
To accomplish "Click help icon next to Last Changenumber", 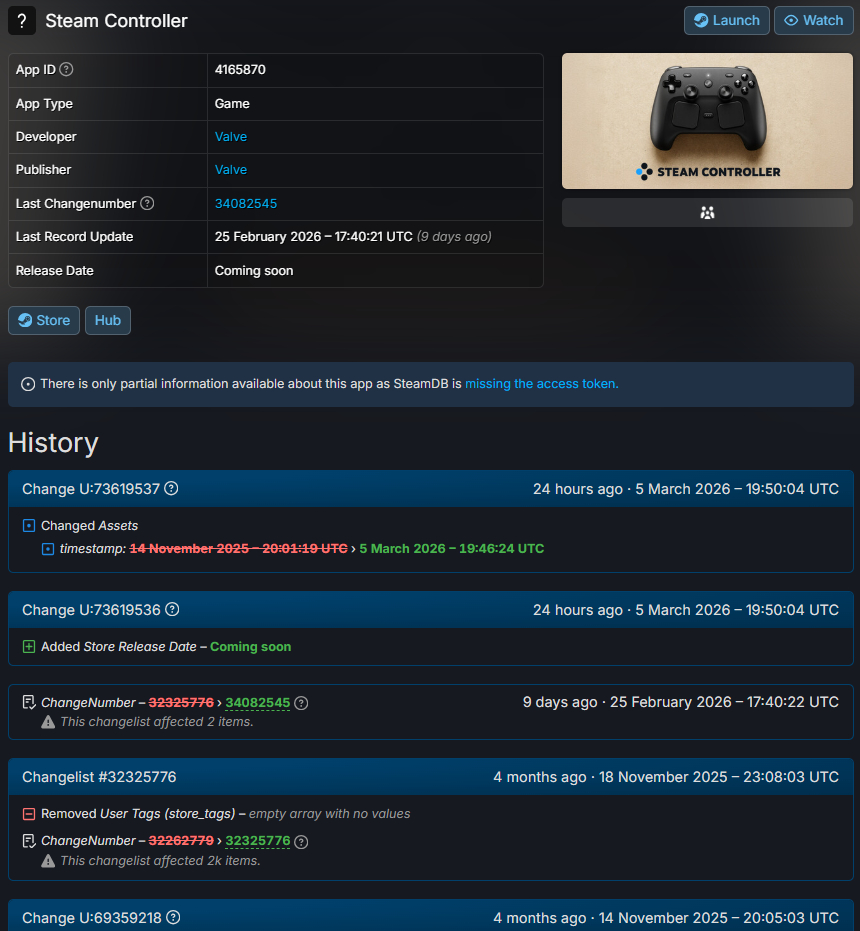I will tap(147, 204).
